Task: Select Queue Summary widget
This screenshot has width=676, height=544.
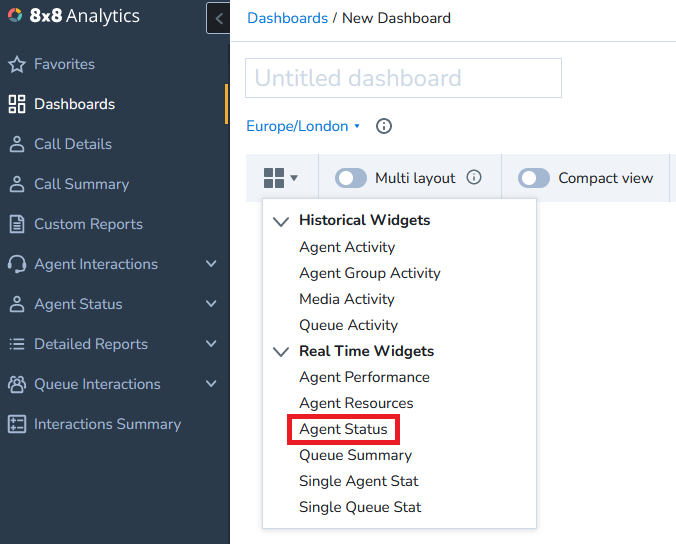Action: click(356, 455)
